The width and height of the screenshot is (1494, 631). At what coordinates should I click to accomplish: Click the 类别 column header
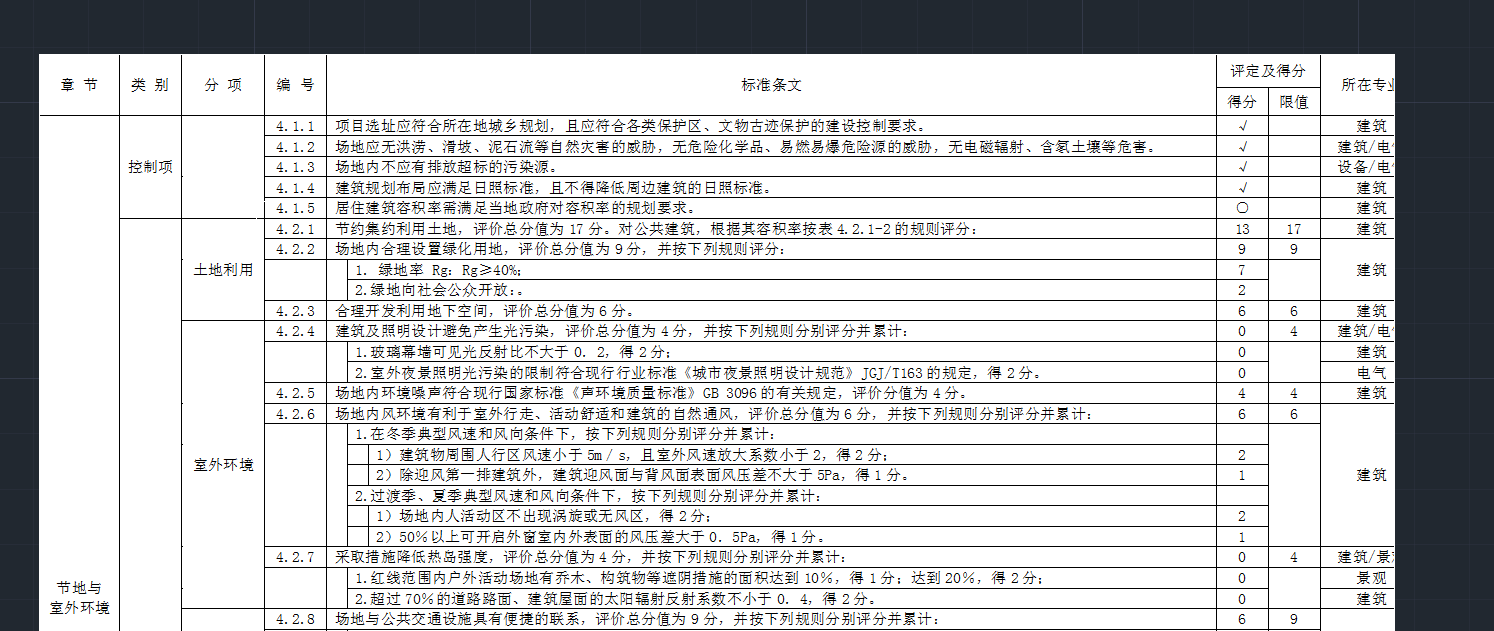click(150, 85)
